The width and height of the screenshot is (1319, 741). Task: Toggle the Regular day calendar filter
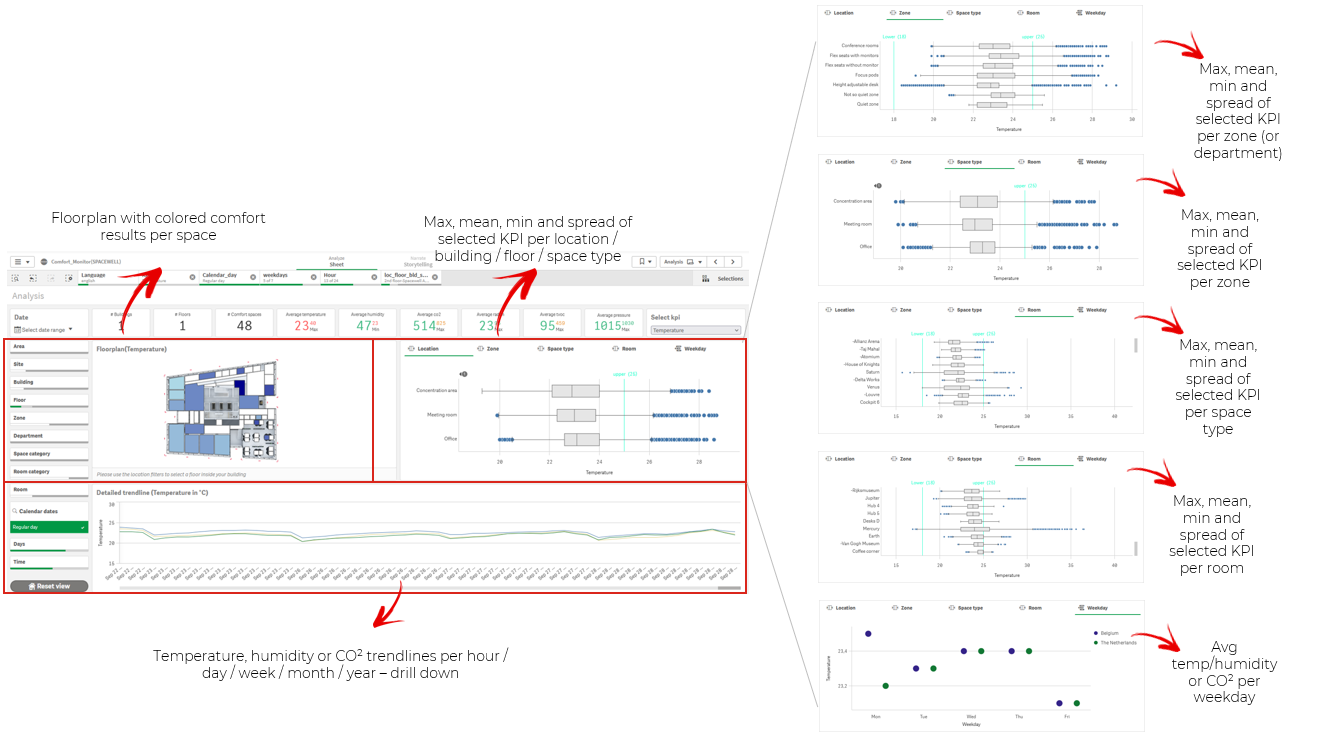coord(49,526)
